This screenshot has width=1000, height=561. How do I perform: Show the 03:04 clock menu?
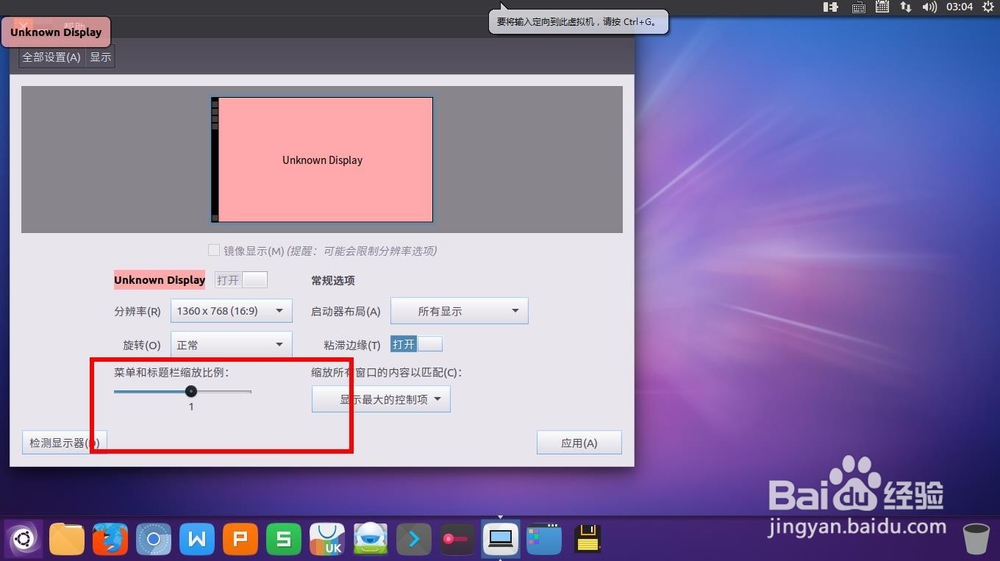point(959,7)
